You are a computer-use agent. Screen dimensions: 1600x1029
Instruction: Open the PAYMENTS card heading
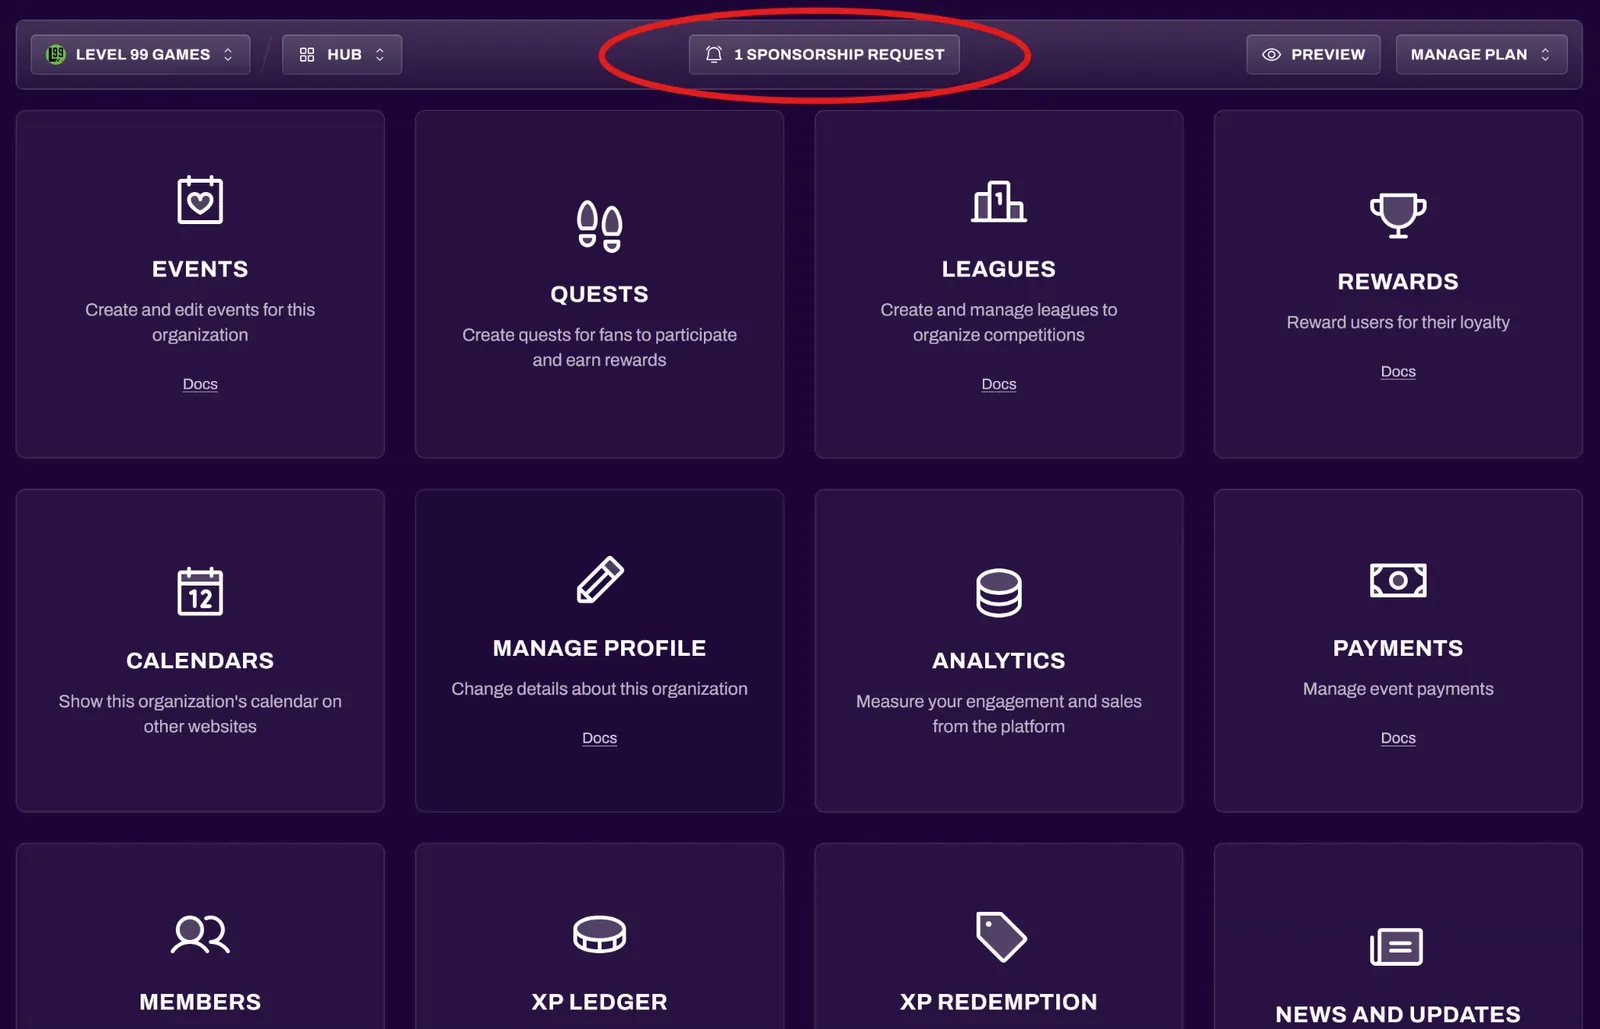click(1398, 648)
